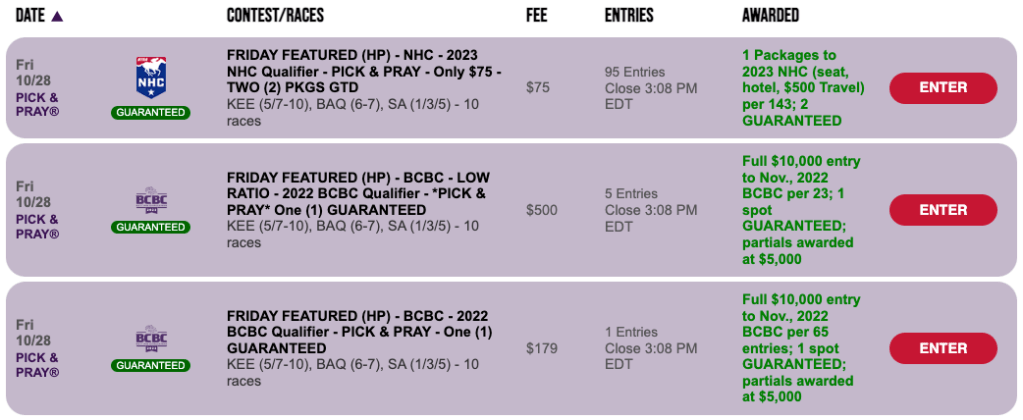Sort by DATE using the arrow
Screen dimensions: 1023x420
[x=56, y=16]
